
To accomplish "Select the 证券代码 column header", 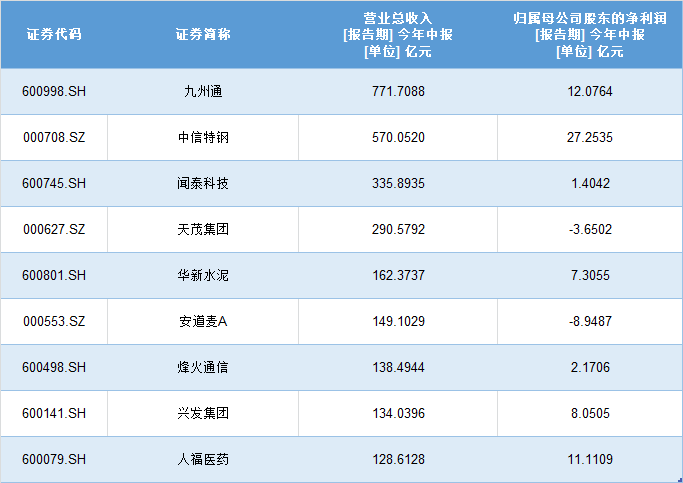I will tap(54, 34).
